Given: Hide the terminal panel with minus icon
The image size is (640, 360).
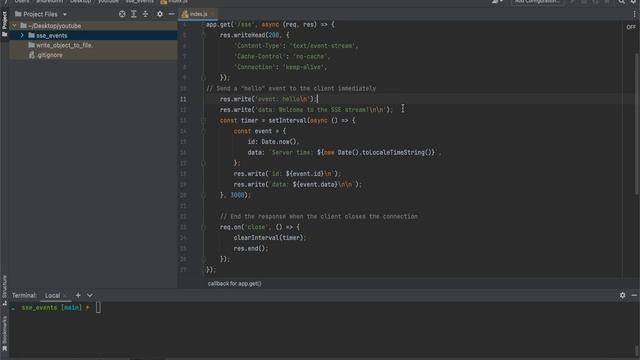Looking at the screenshot, I should pos(634,295).
